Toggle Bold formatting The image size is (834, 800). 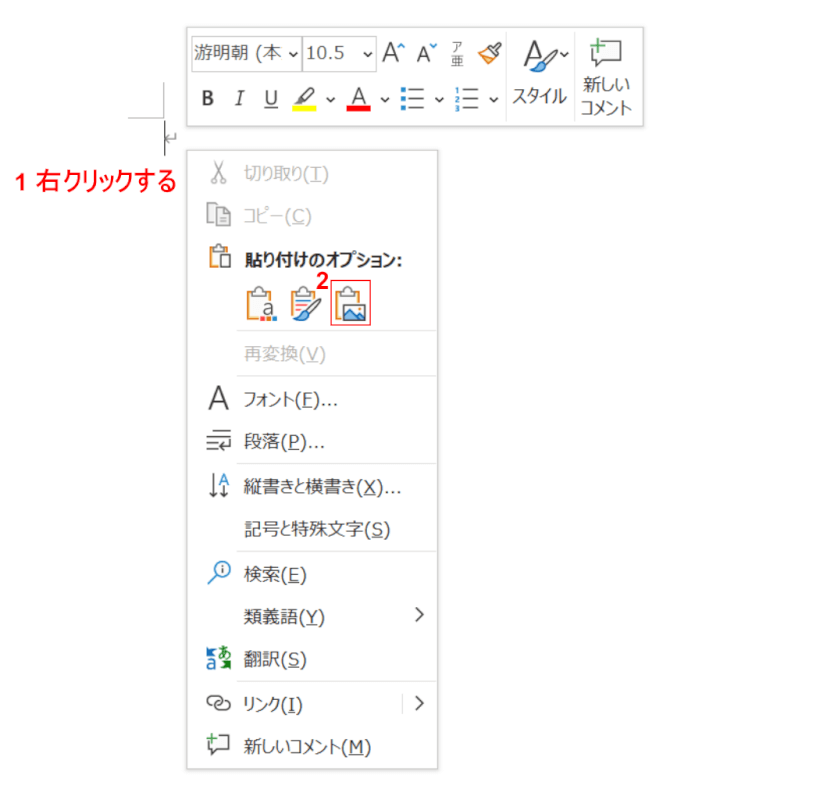pyautogui.click(x=208, y=99)
